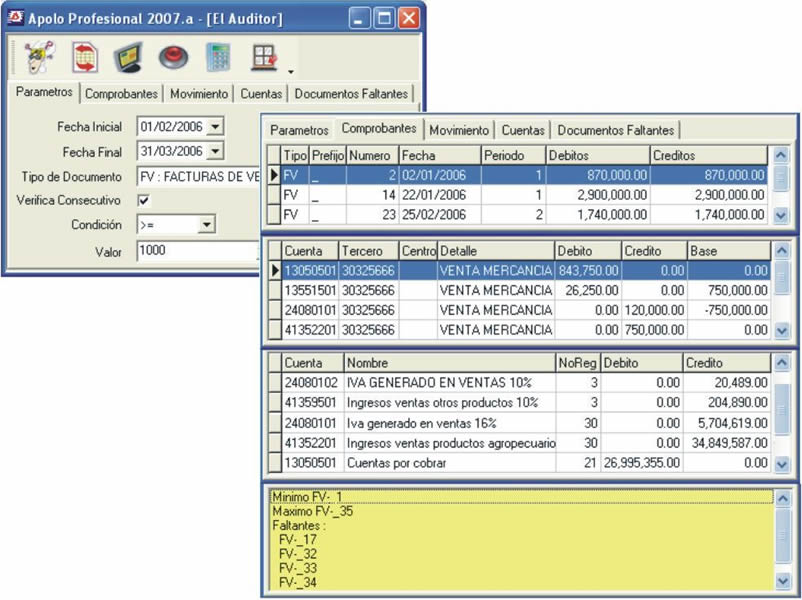Open Cuentas tab in the results panel
Viewport: 802px width, 600px height.
coord(523,130)
